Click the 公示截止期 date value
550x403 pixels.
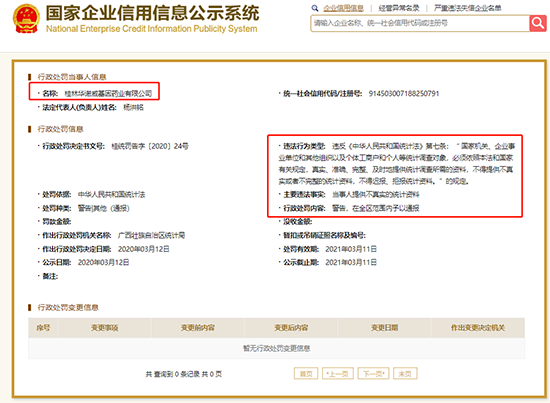point(351,262)
